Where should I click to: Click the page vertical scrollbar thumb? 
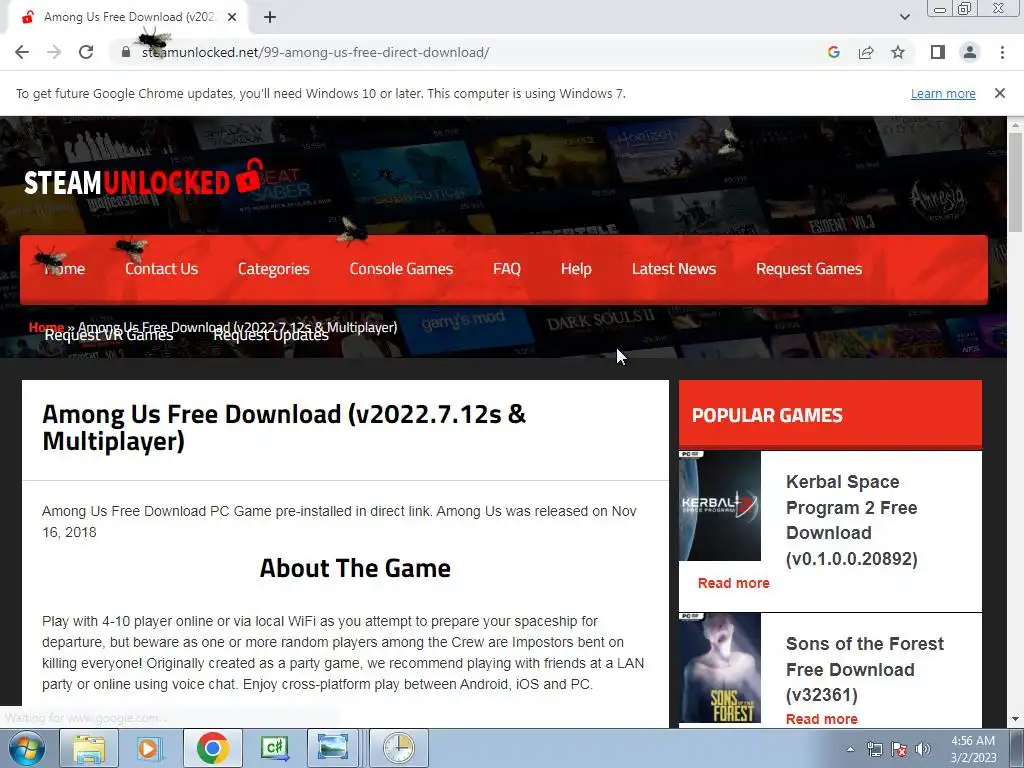coord(1015,182)
